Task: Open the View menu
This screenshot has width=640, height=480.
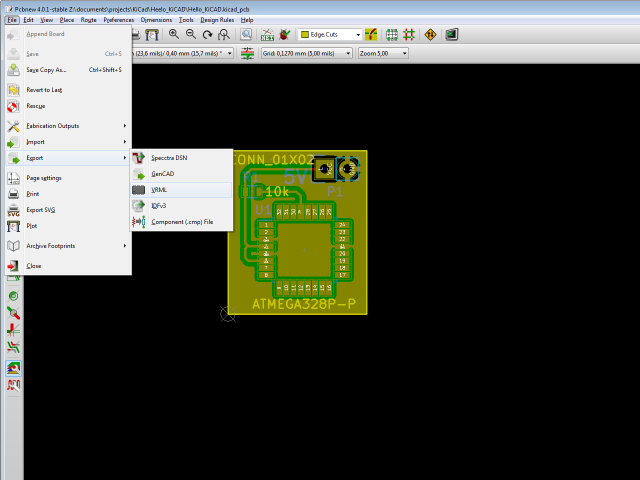Action: click(x=47, y=20)
